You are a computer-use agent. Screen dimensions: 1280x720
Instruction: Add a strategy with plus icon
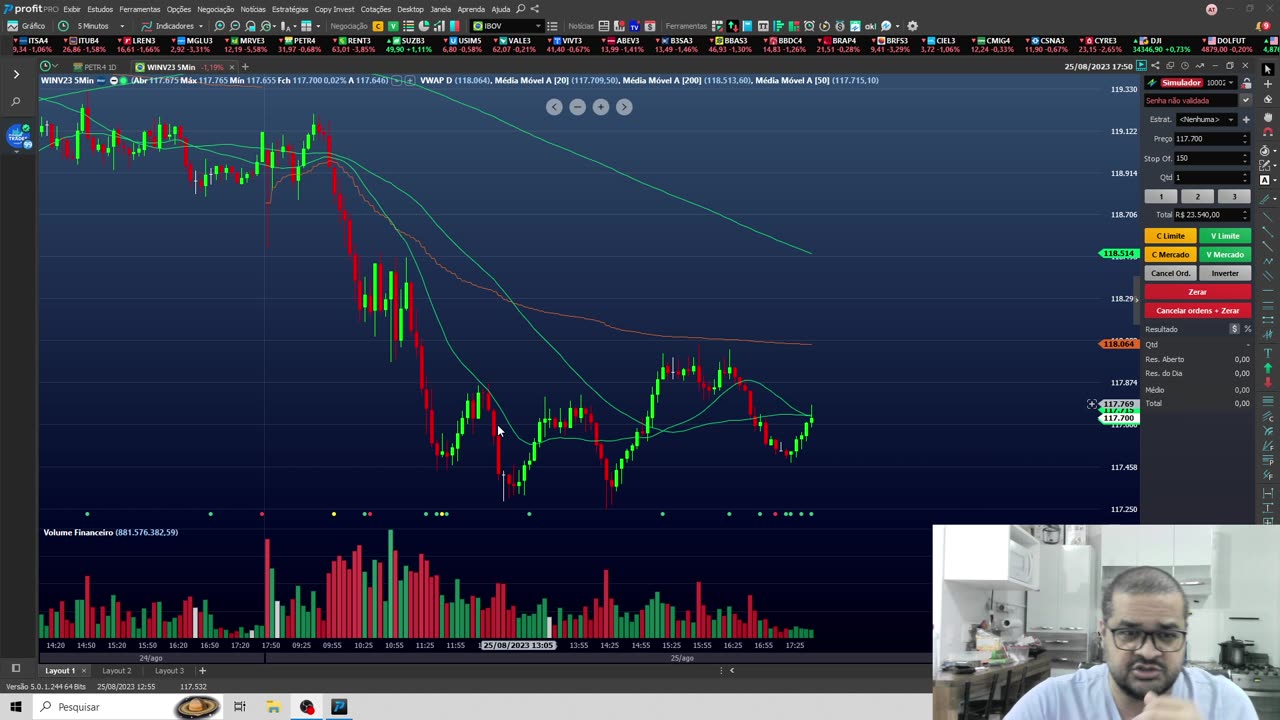pyautogui.click(x=1245, y=120)
